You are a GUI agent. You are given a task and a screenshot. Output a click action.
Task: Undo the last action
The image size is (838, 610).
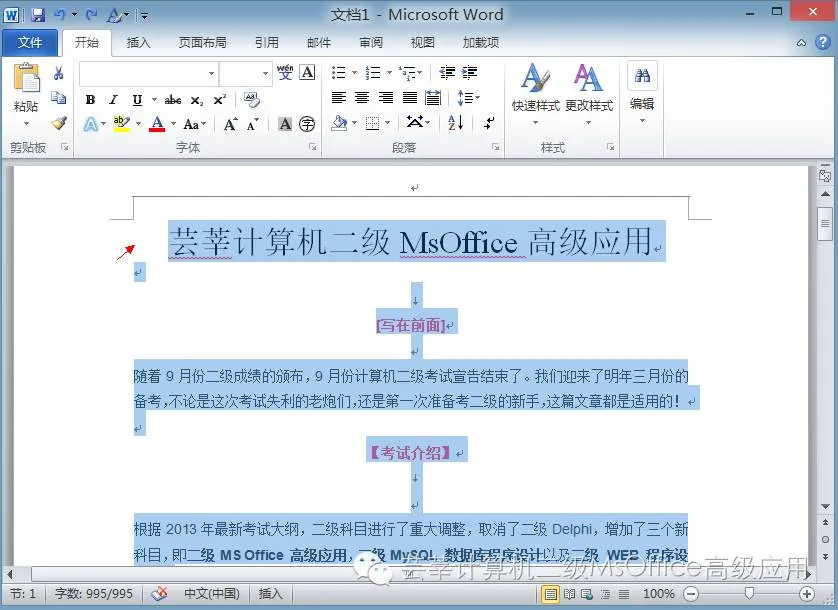[59, 15]
